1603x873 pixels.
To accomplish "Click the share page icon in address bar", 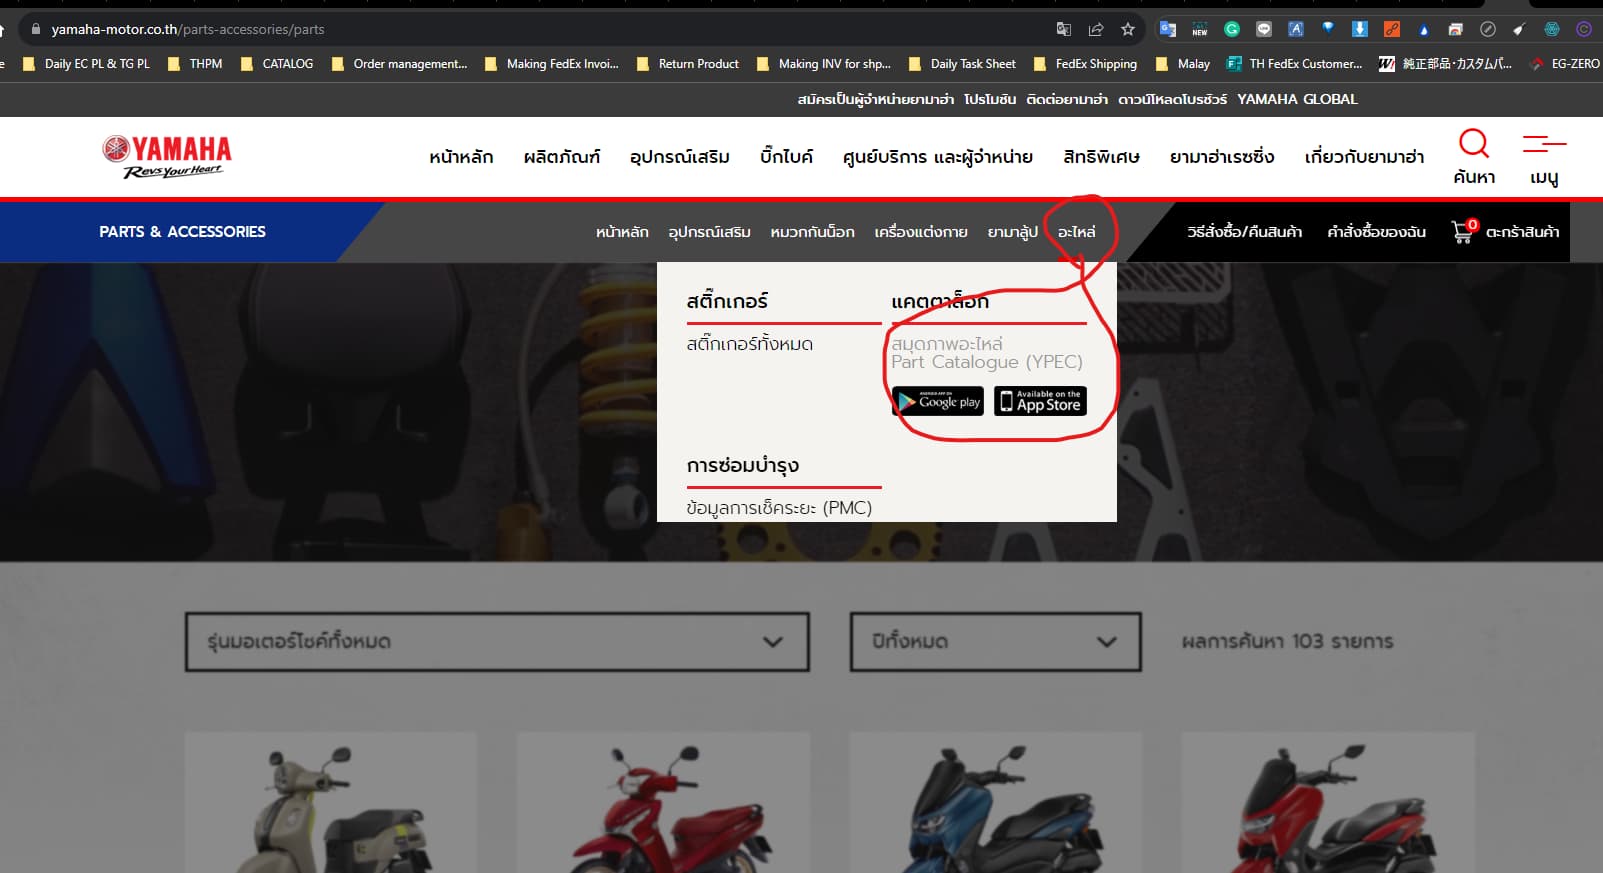I will pyautogui.click(x=1096, y=29).
